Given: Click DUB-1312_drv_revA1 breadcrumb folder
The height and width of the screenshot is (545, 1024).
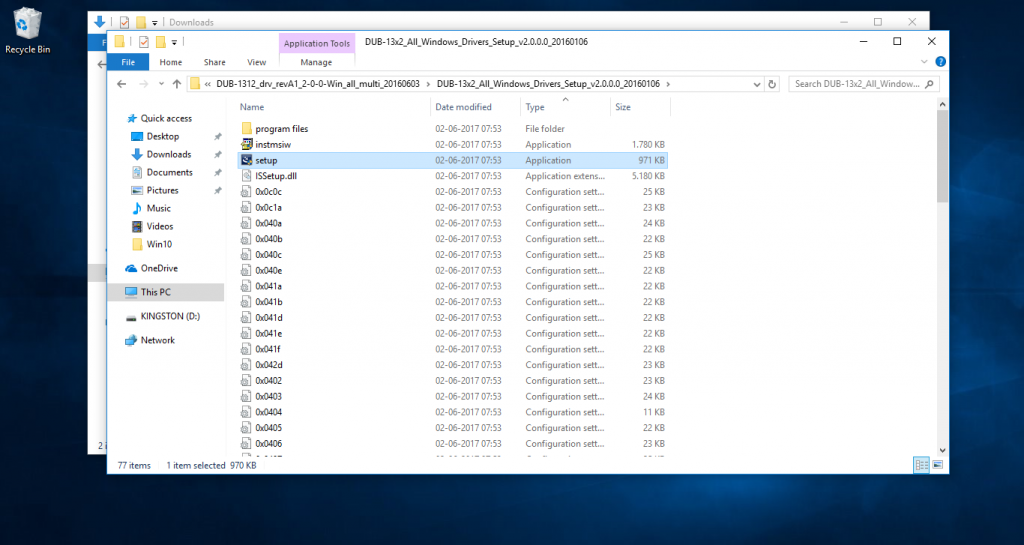Looking at the screenshot, I should (x=318, y=84).
